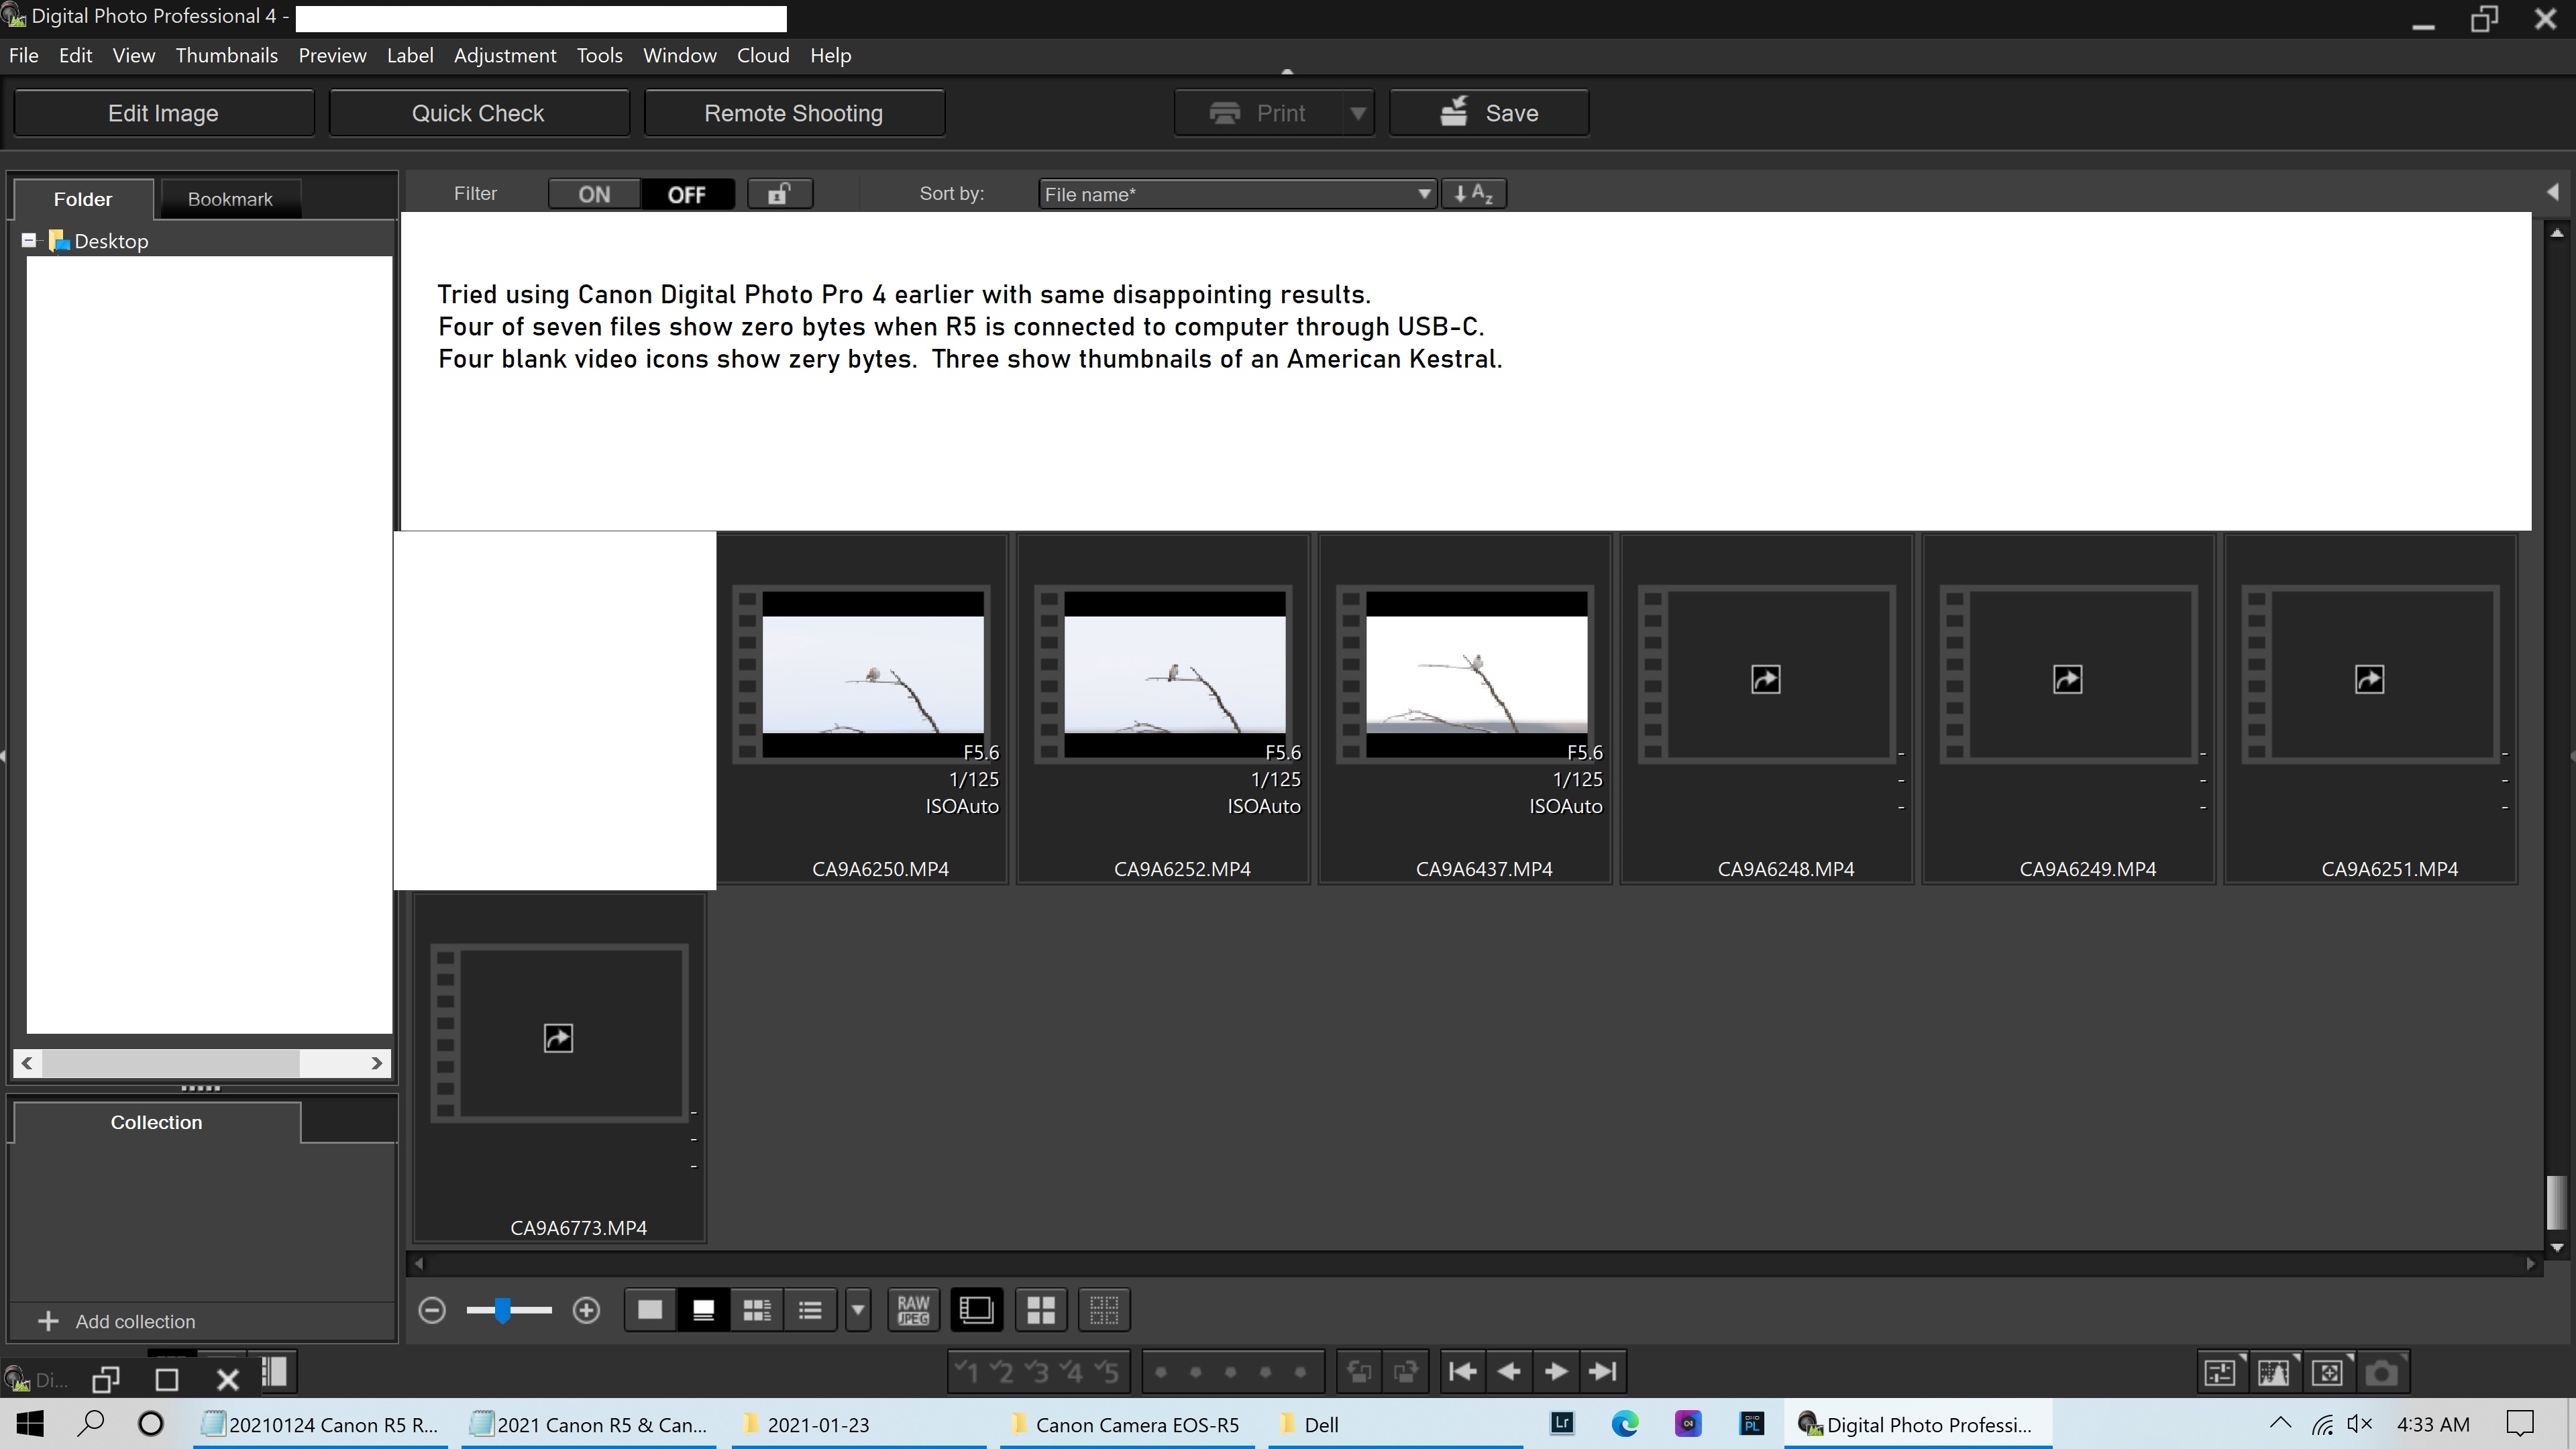Viewport: 2576px width, 1449px height.
Task: Toggle Filter from OFF to ON
Action: [x=594, y=193]
